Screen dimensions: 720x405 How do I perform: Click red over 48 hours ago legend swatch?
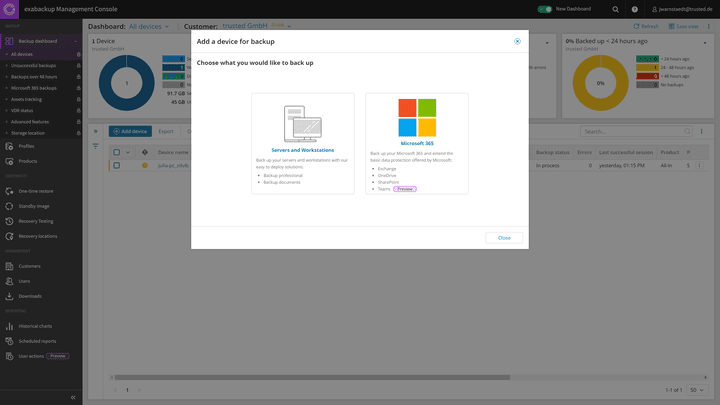(647, 76)
